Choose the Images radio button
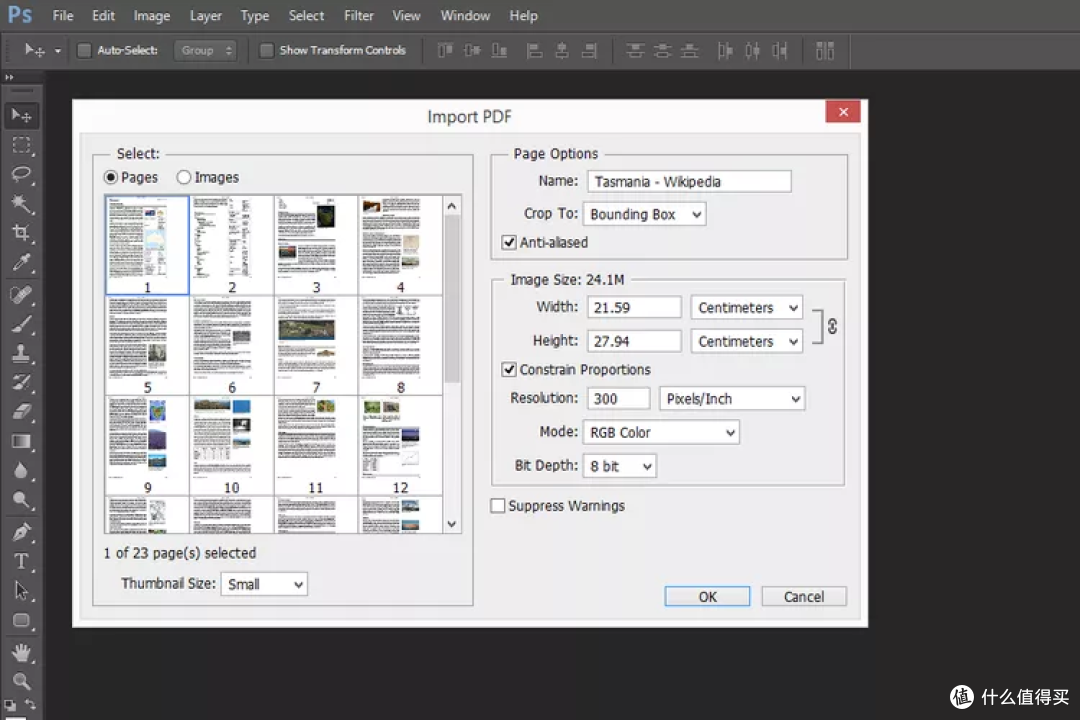Screen dimensions: 1080x720 point(183,177)
